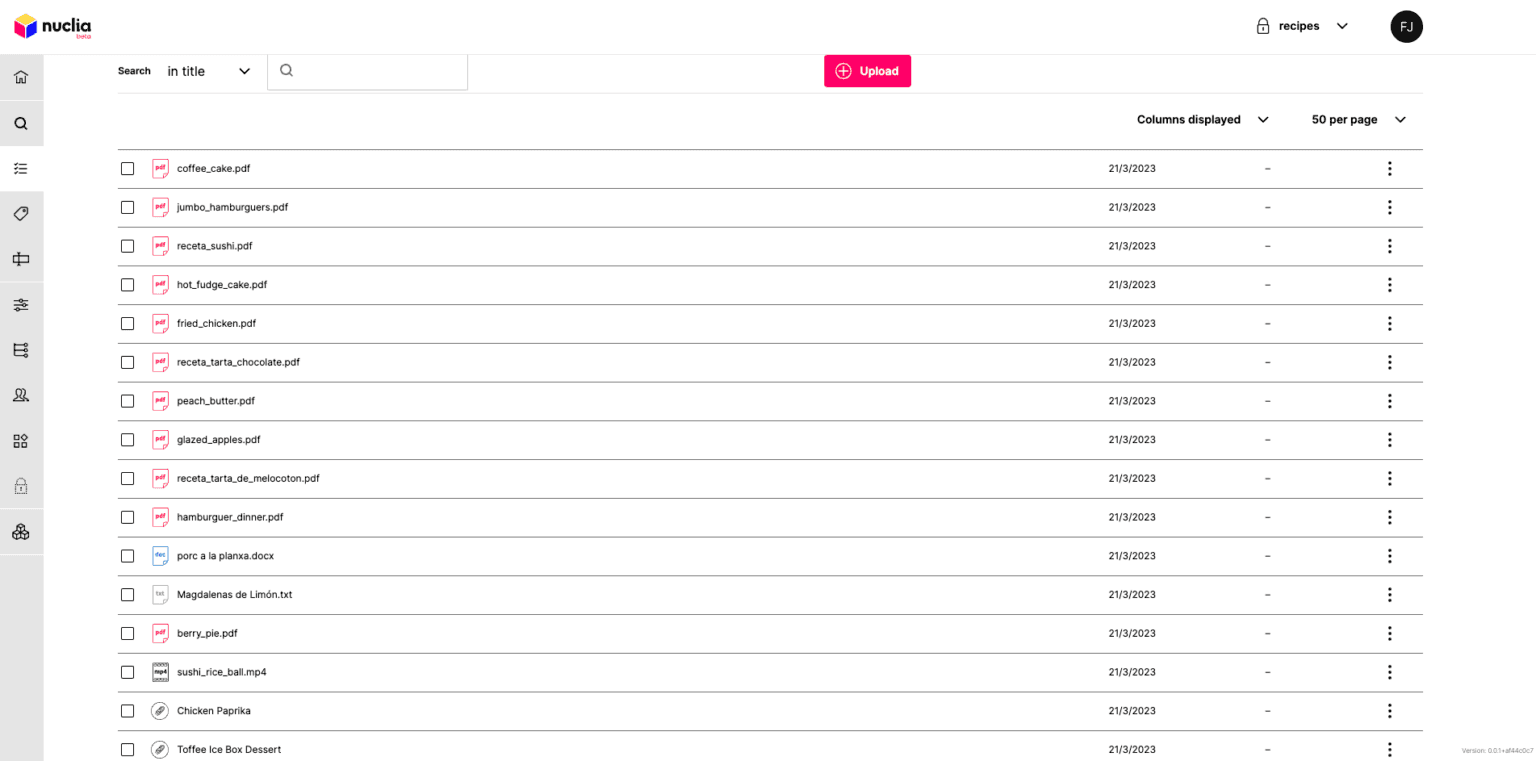The height and width of the screenshot is (761, 1536).
Task: Select the widgets icon in the sidebar
Action: (x=21, y=441)
